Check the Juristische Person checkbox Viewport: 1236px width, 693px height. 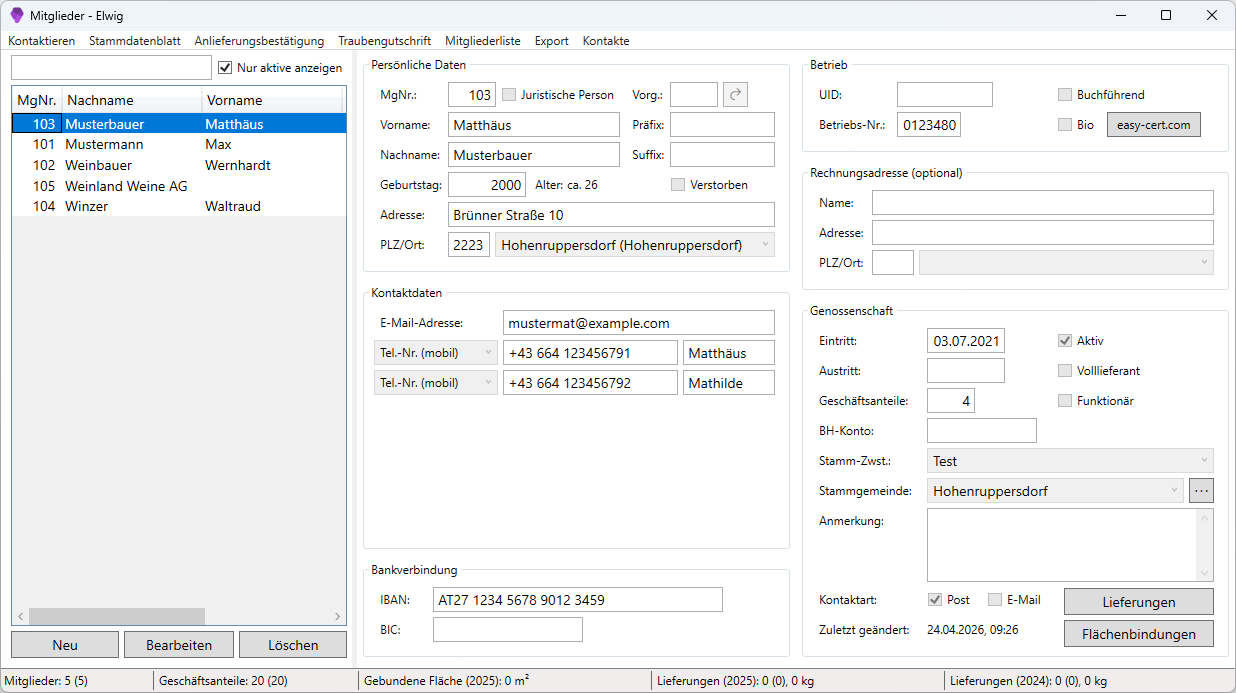pyautogui.click(x=509, y=95)
